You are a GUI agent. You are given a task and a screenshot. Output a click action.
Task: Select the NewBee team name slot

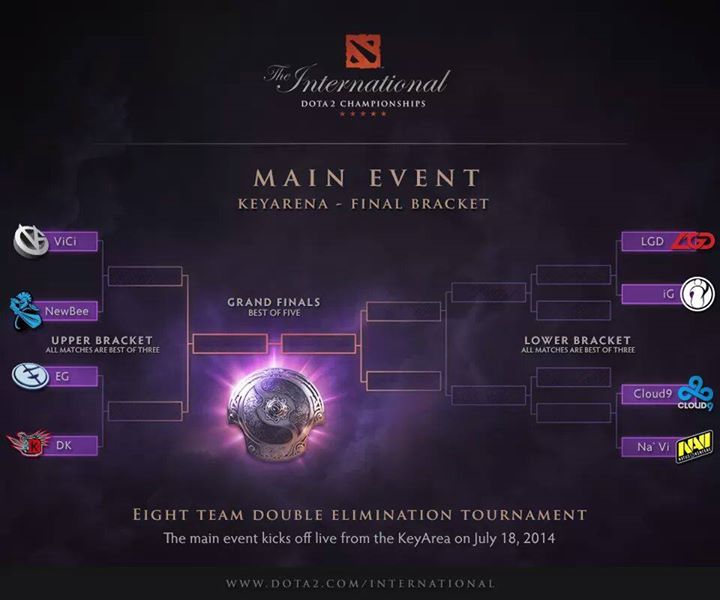71,311
